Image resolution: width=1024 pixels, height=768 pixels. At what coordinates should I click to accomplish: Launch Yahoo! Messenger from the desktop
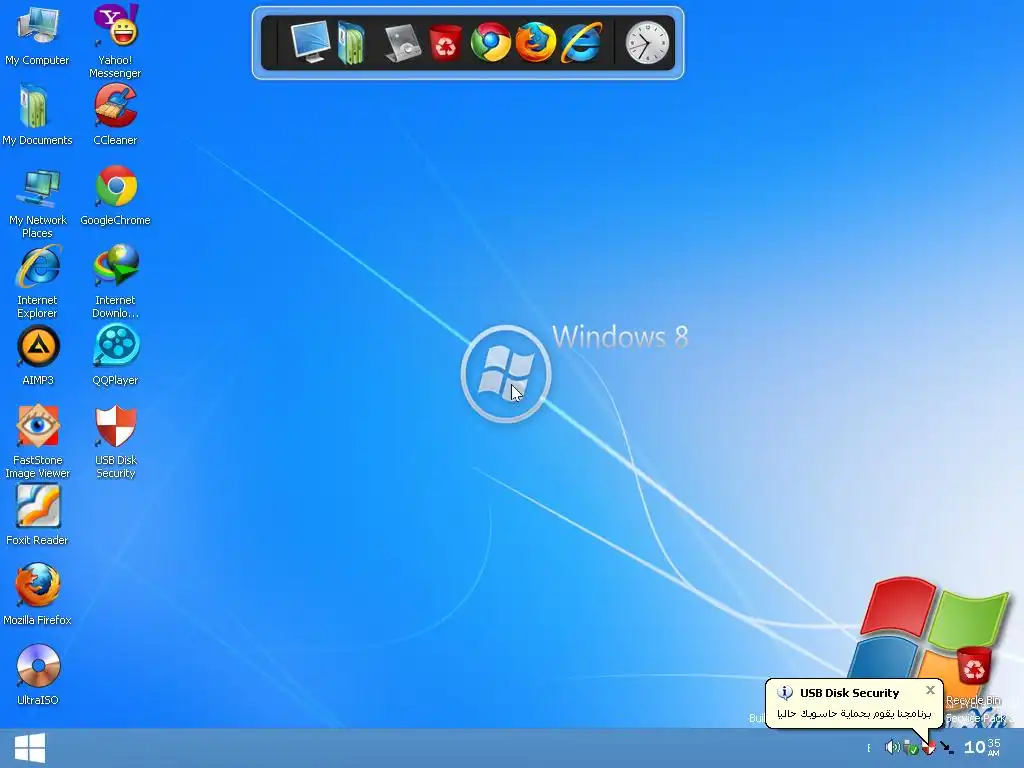point(116,40)
